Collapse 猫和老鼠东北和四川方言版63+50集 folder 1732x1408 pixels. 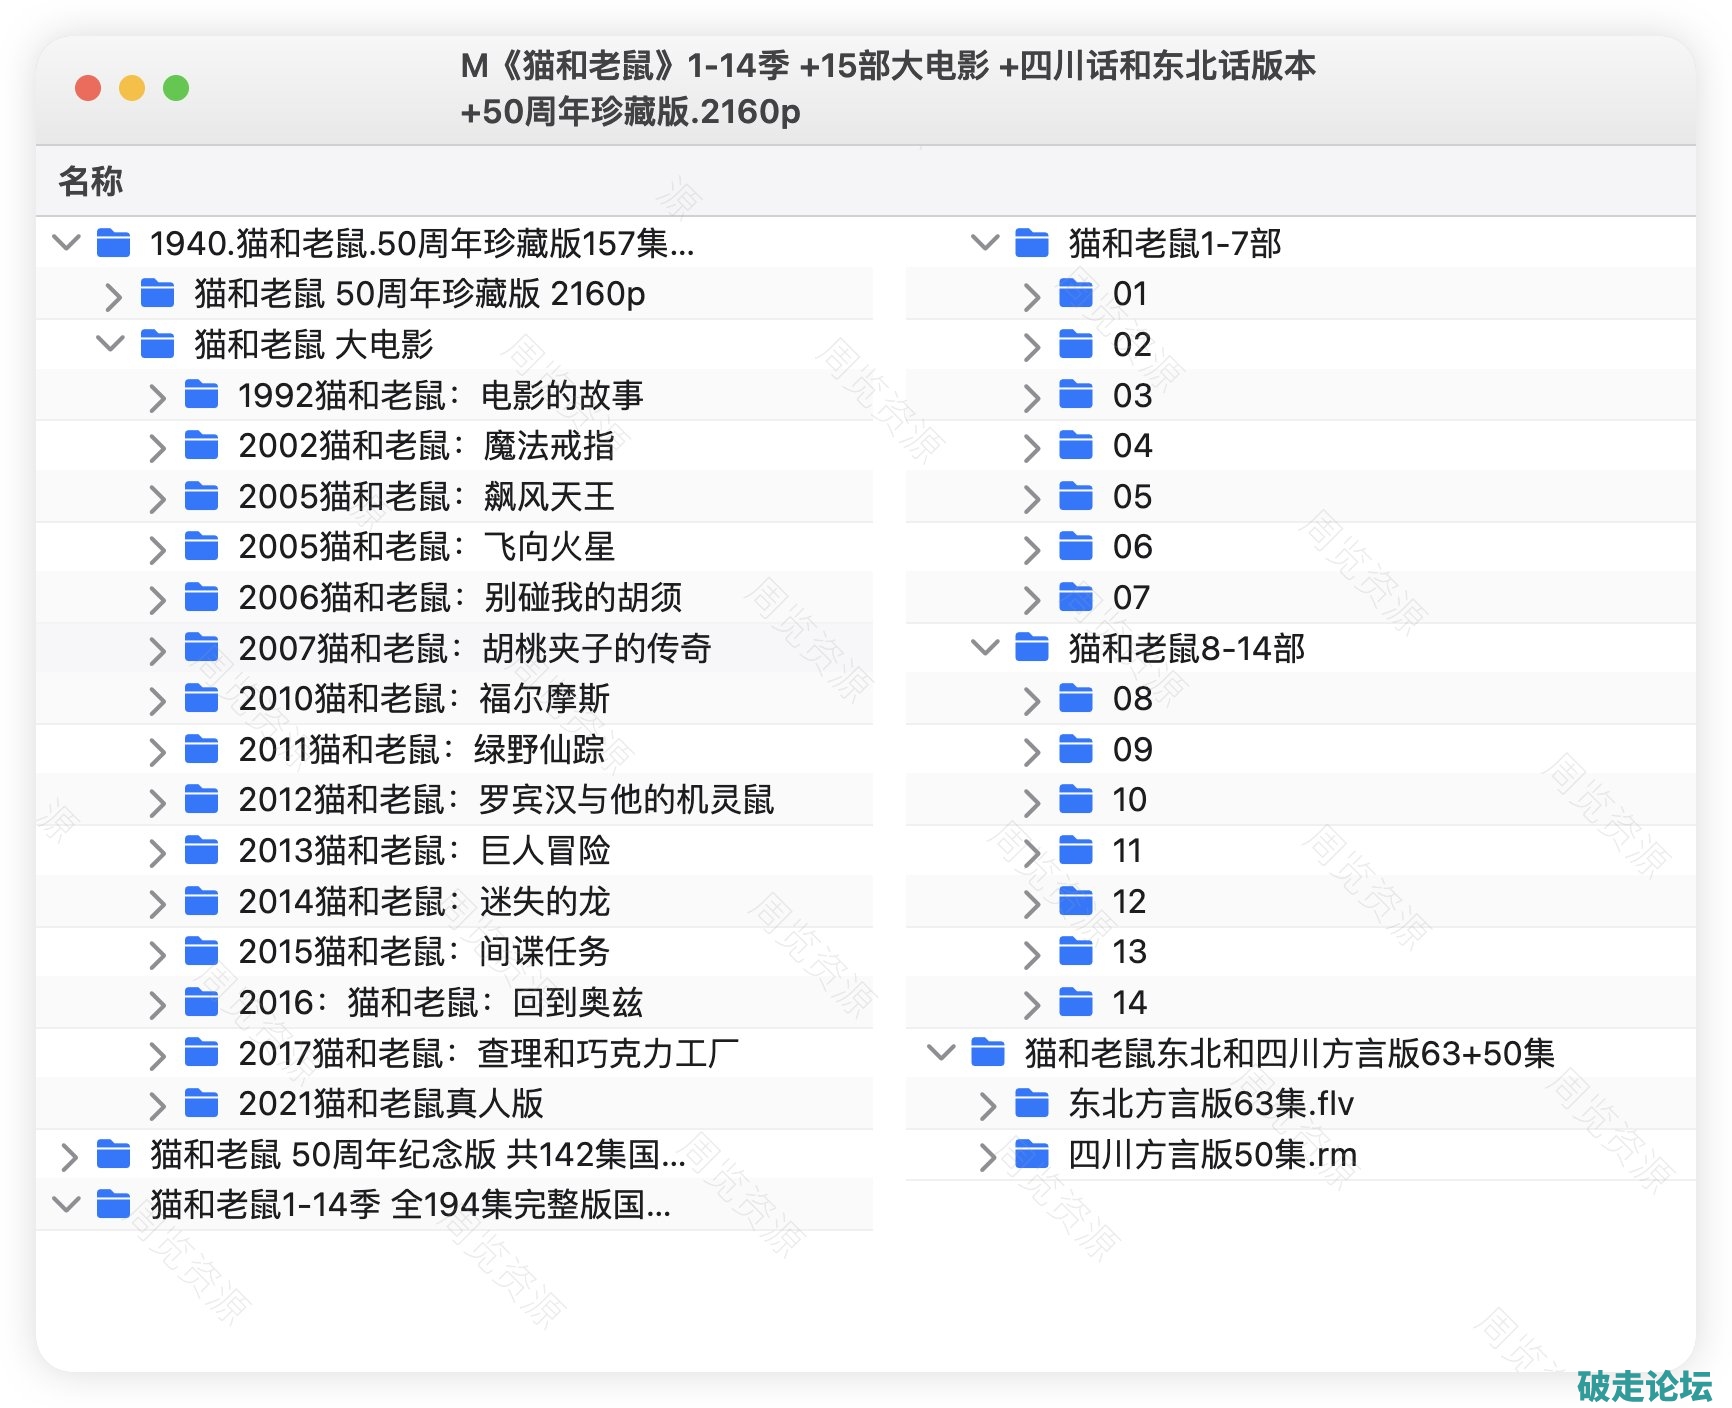(941, 1053)
